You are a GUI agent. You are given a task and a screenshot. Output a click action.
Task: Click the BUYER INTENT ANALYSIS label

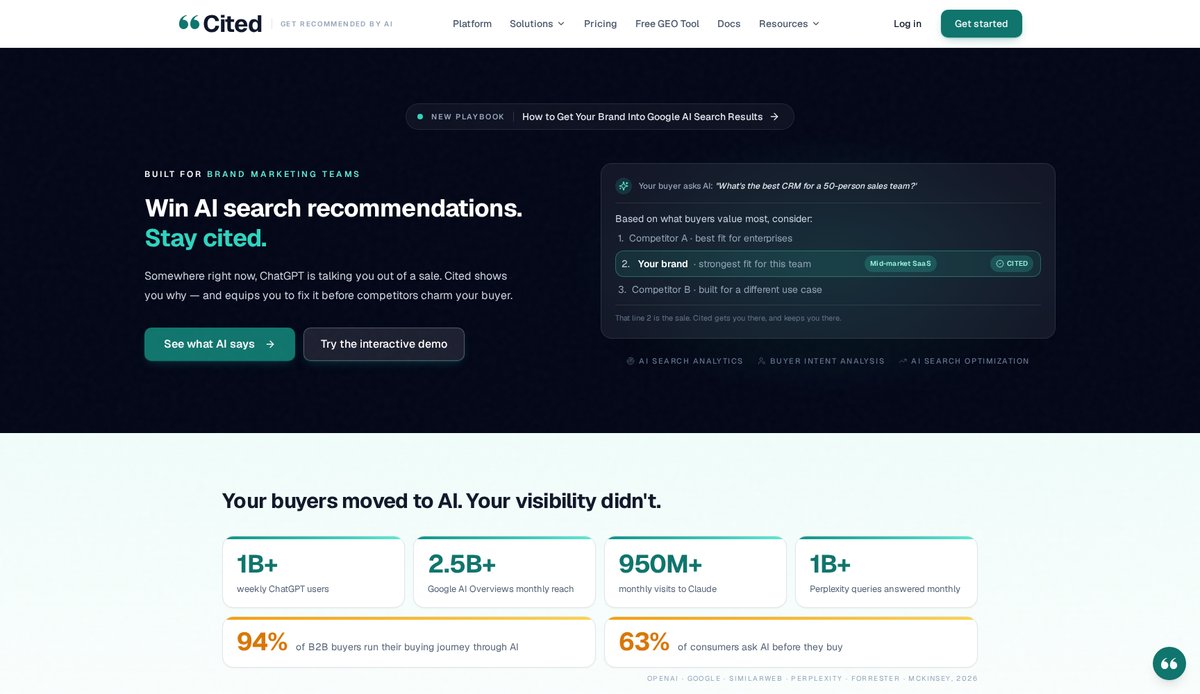pos(827,361)
